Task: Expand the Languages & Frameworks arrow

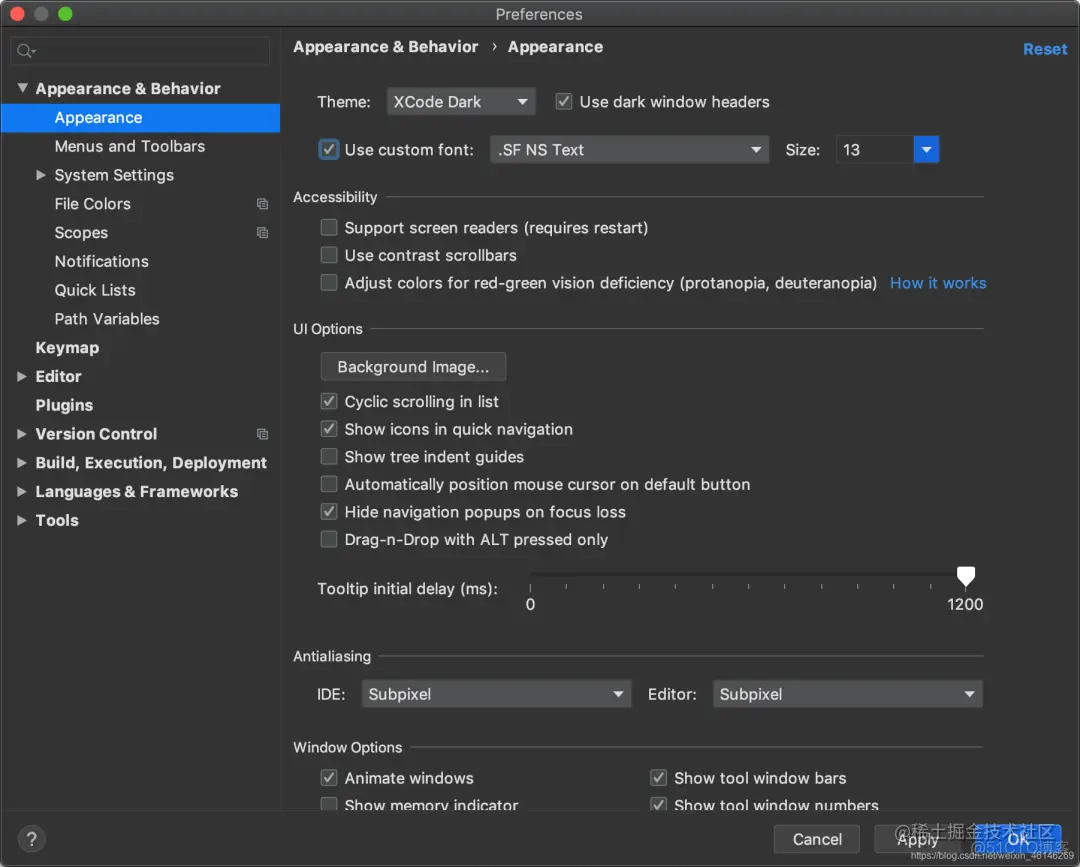Action: (x=21, y=492)
